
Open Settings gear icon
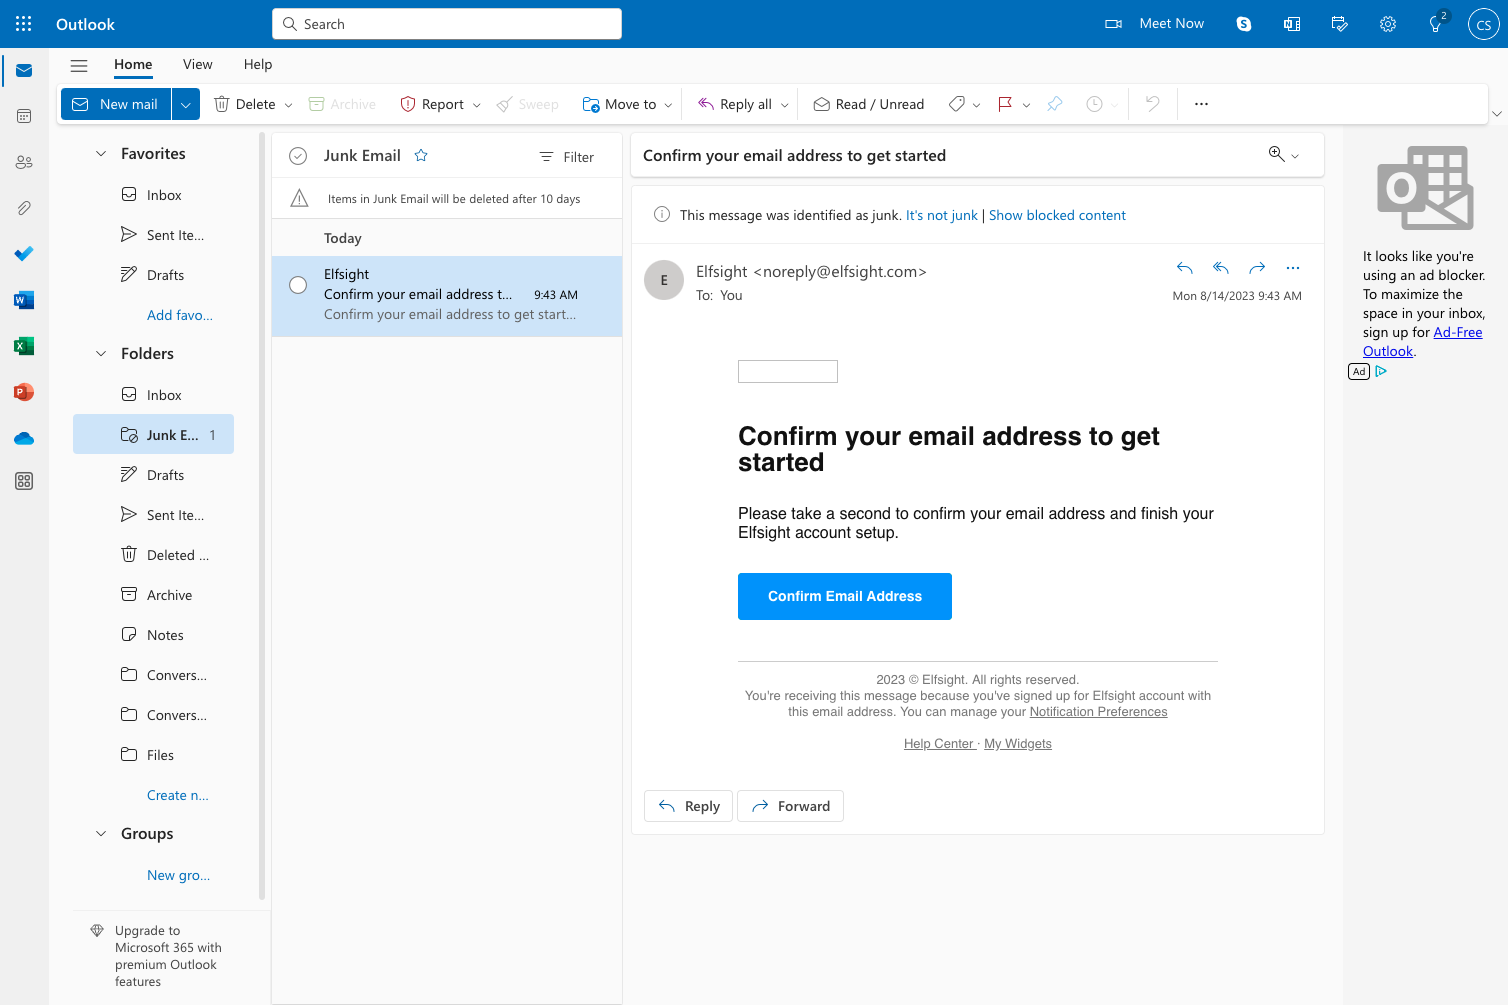pos(1388,24)
